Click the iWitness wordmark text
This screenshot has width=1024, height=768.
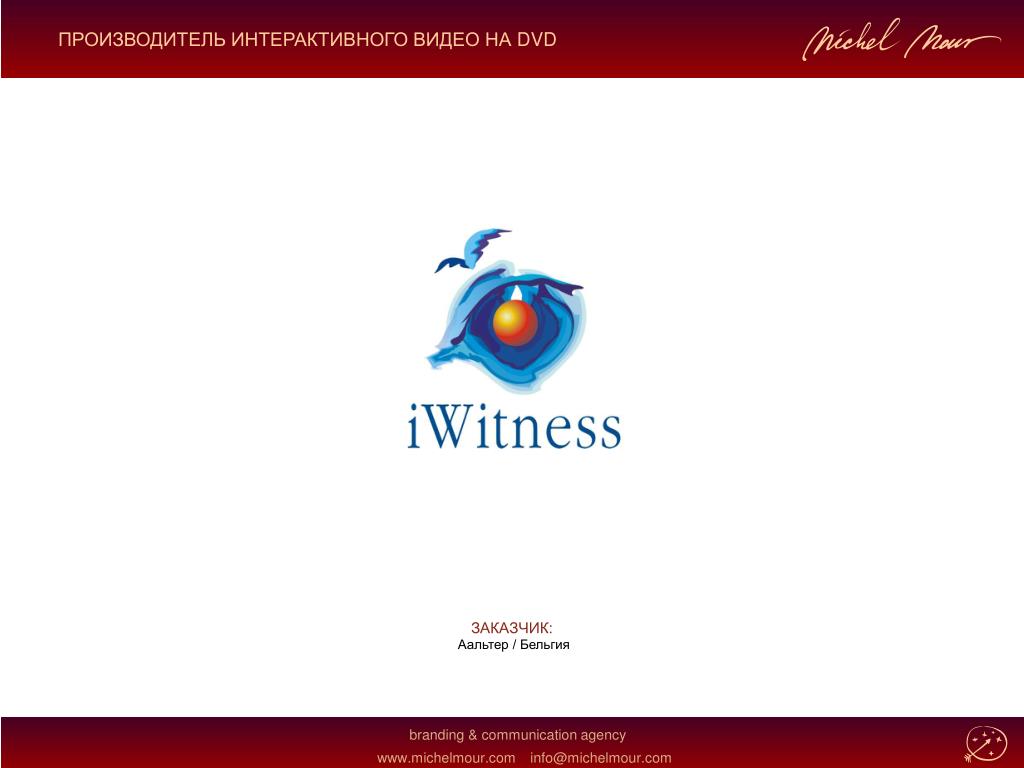514,427
